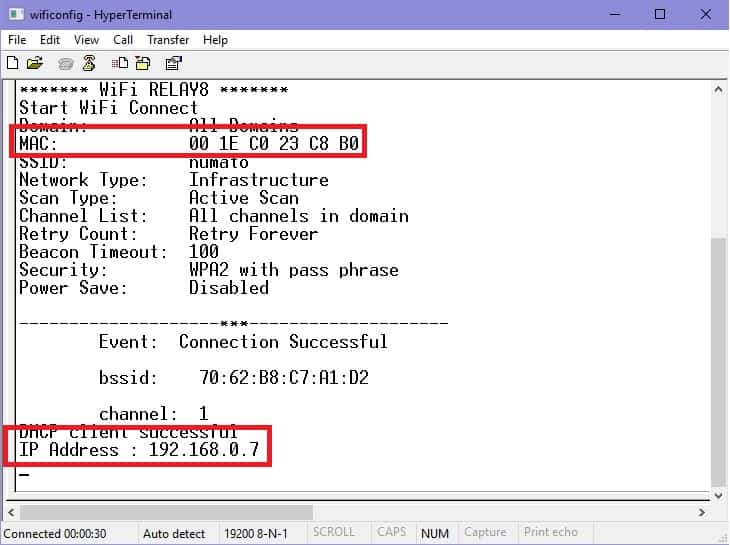Open the File menu
This screenshot has height=545, width=730.
17,40
